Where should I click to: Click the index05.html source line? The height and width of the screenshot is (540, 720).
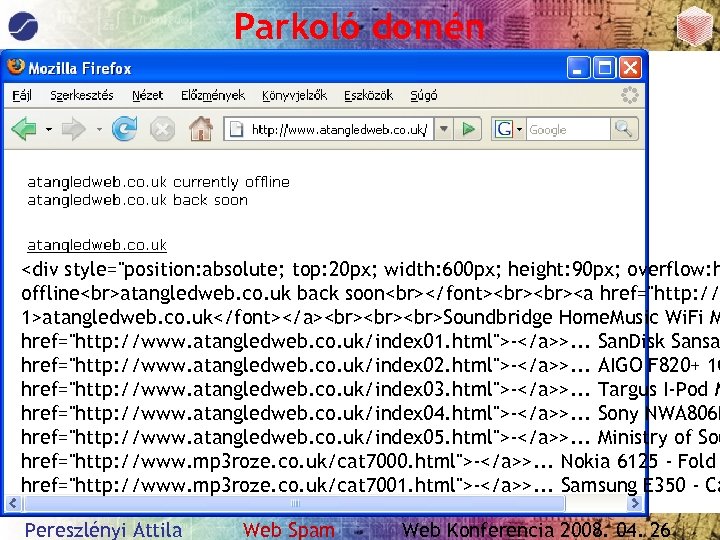[370, 437]
